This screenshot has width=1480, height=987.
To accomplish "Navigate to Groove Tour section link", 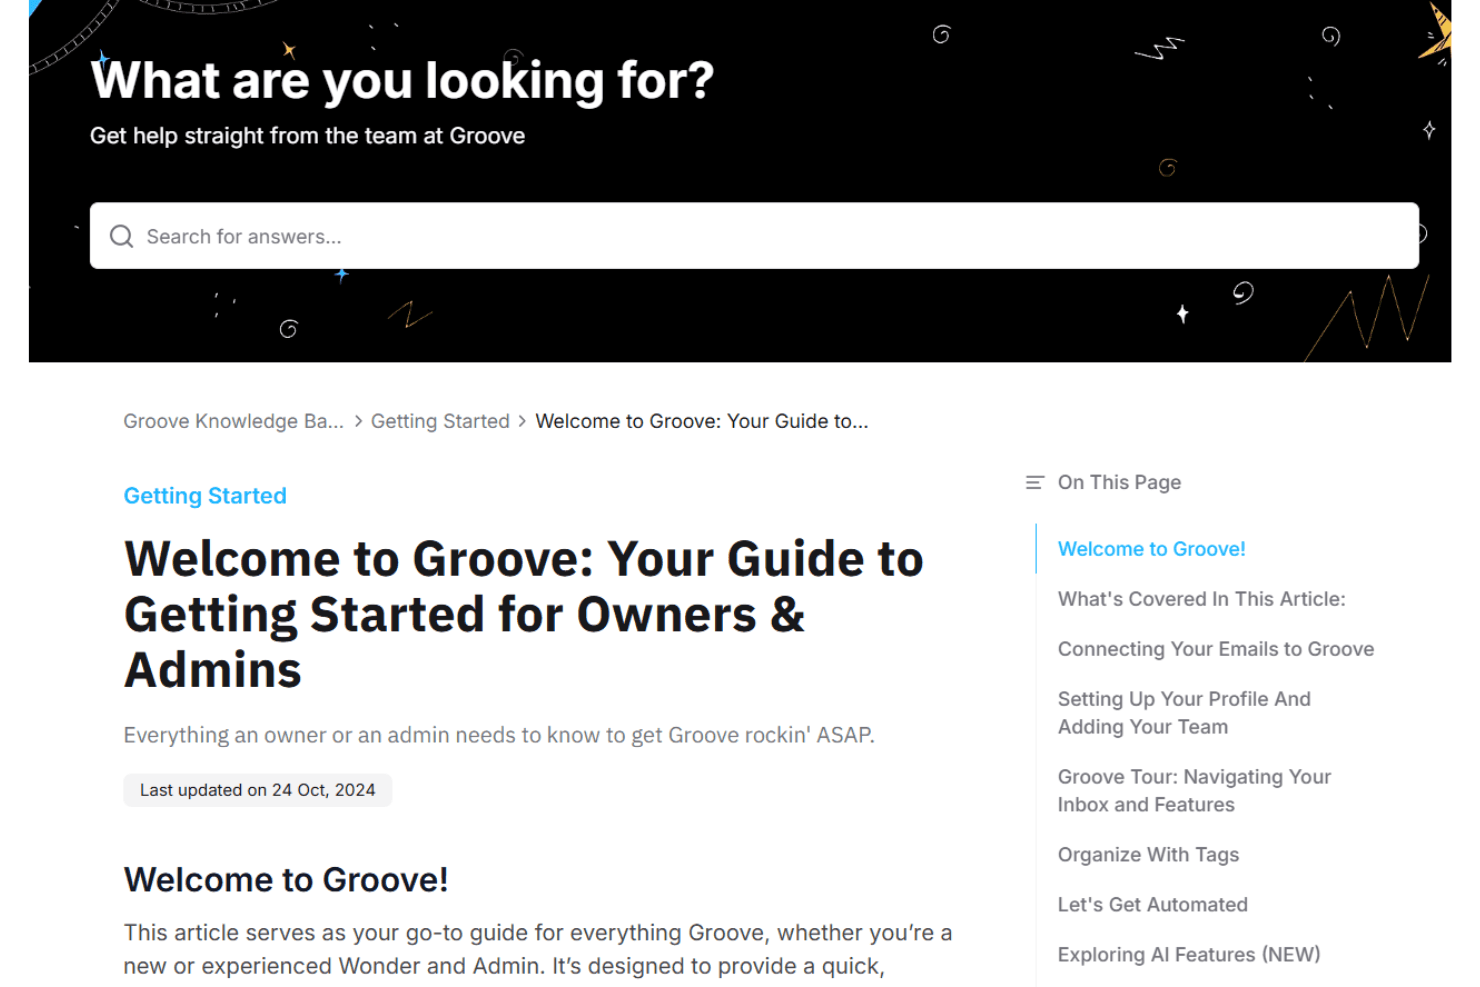I will (1194, 791).
